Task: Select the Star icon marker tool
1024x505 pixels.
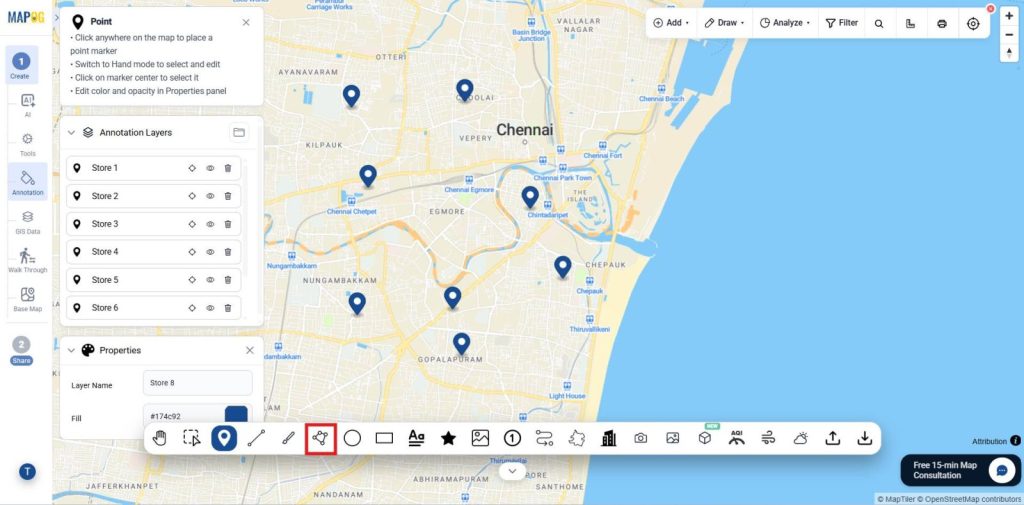Action: click(x=448, y=438)
